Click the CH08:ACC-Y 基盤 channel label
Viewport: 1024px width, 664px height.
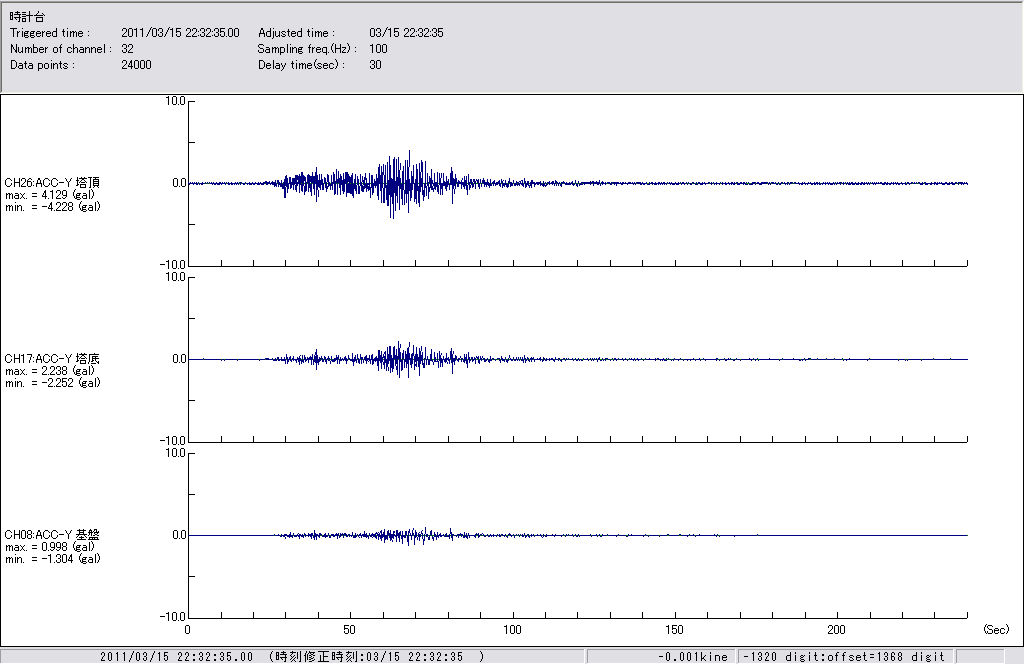(x=52, y=535)
